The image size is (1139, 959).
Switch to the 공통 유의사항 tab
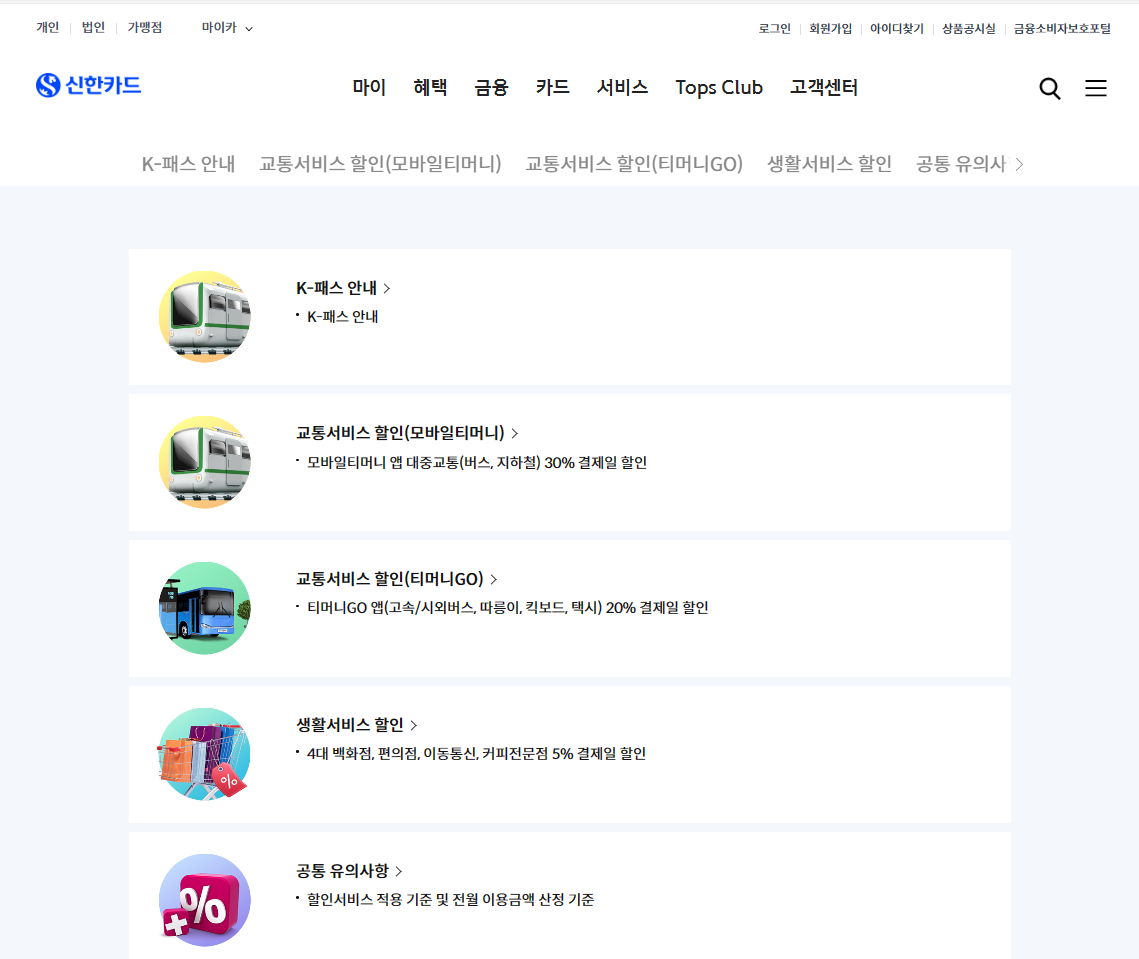pos(962,164)
